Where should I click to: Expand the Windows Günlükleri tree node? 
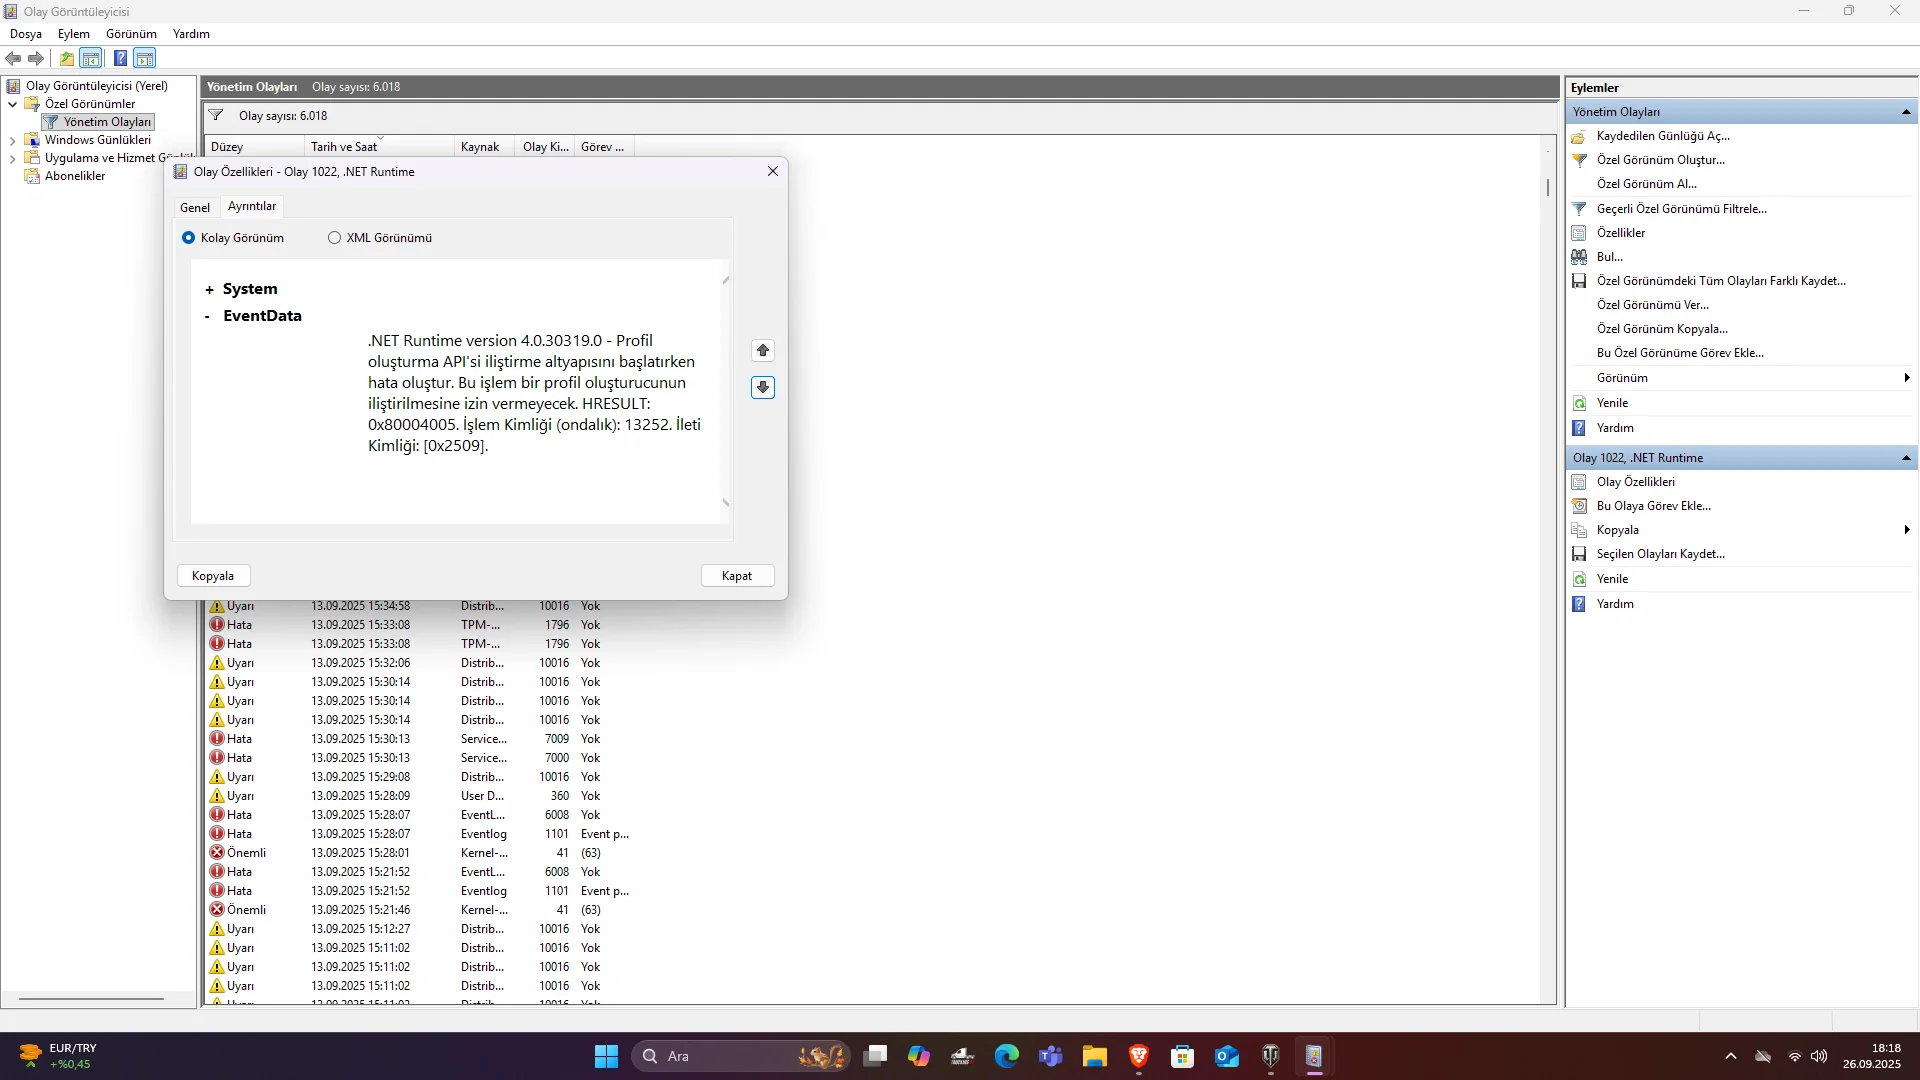tap(12, 141)
